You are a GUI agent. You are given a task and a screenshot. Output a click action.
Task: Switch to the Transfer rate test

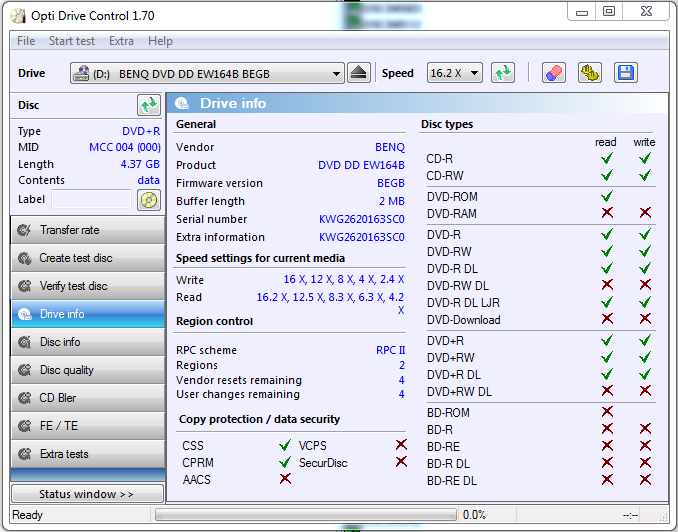click(88, 230)
